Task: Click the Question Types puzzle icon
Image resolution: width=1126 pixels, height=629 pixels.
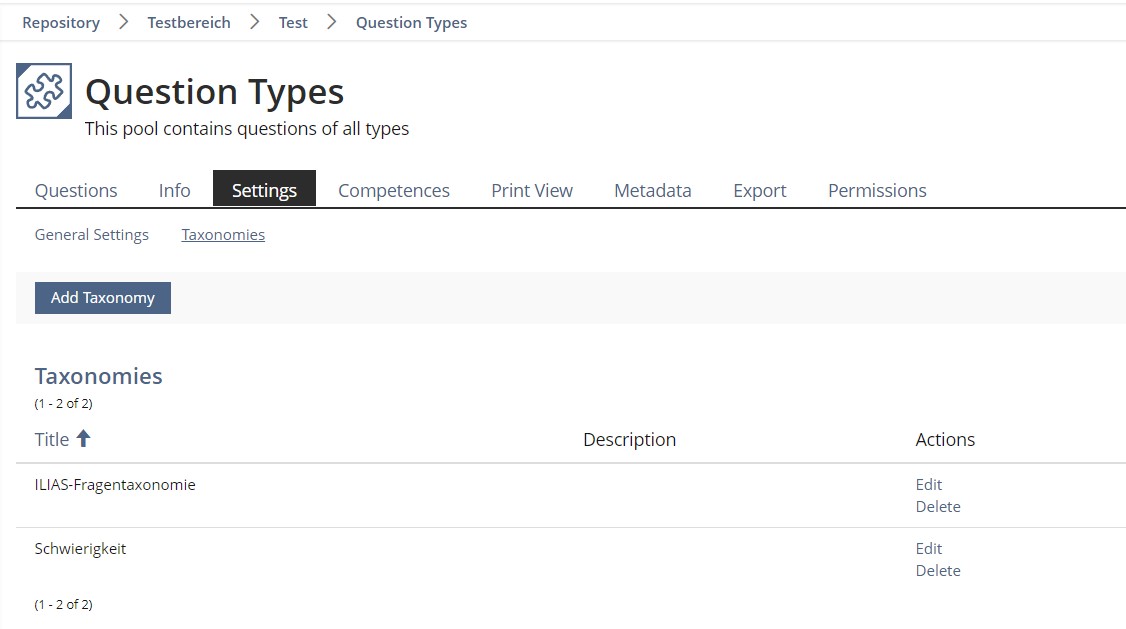Action: point(44,91)
